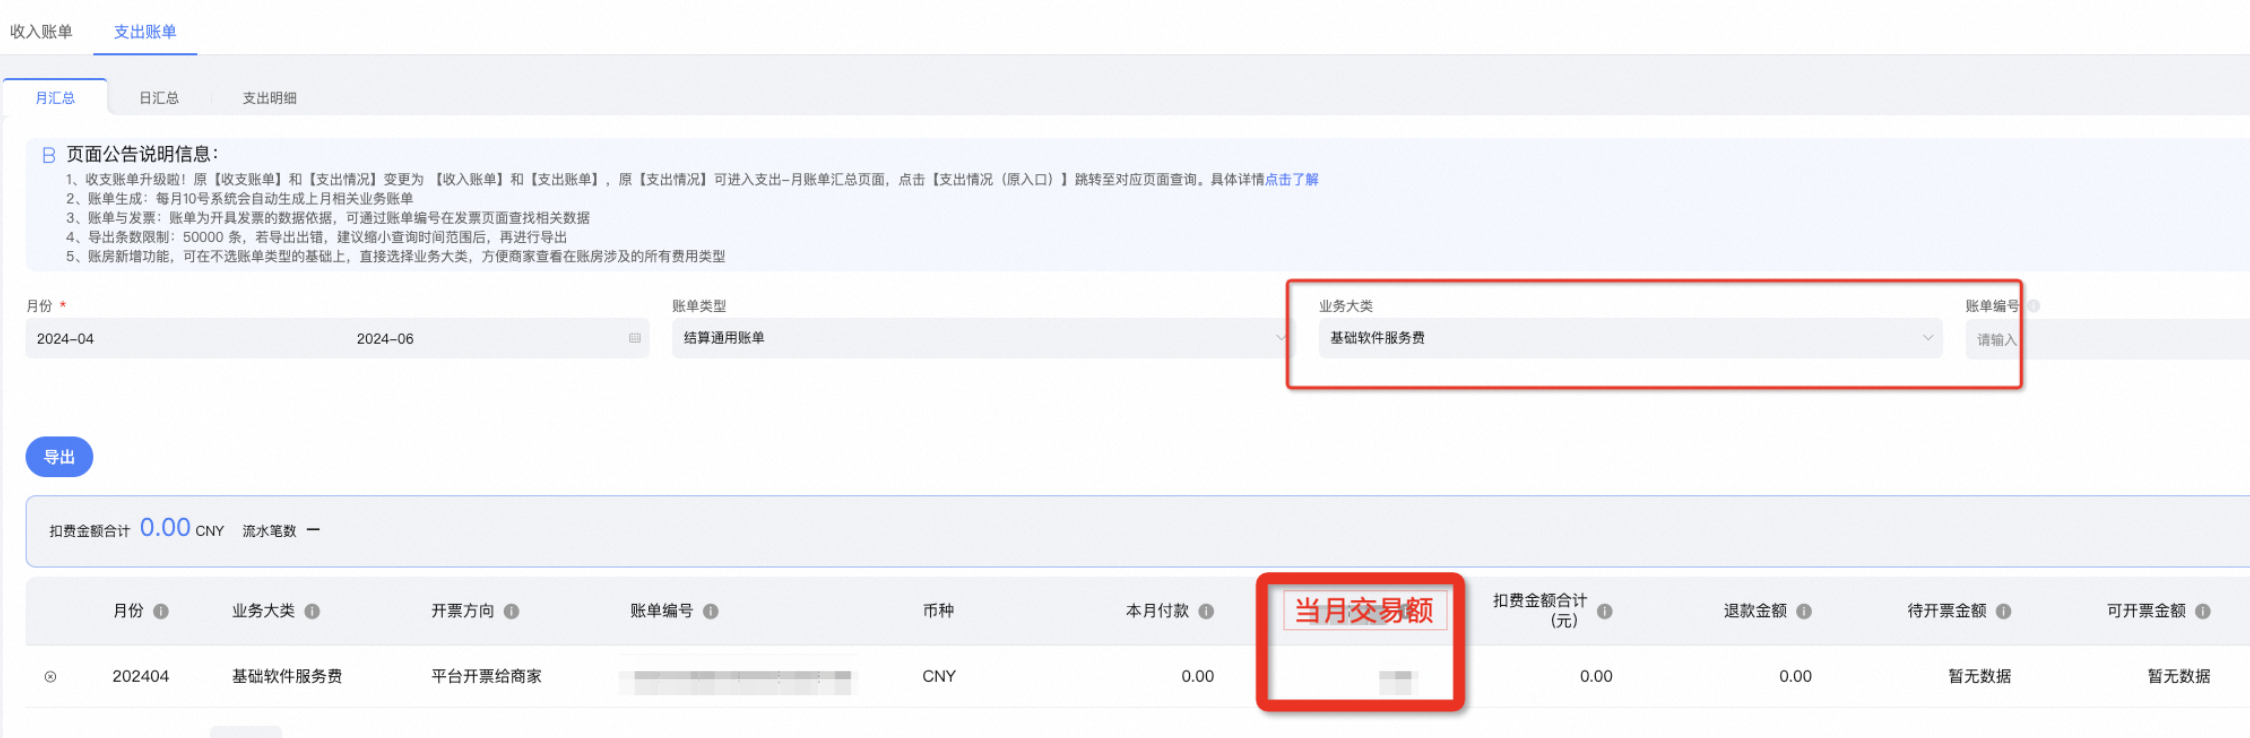Click the end month field 2024-06

click(x=385, y=339)
